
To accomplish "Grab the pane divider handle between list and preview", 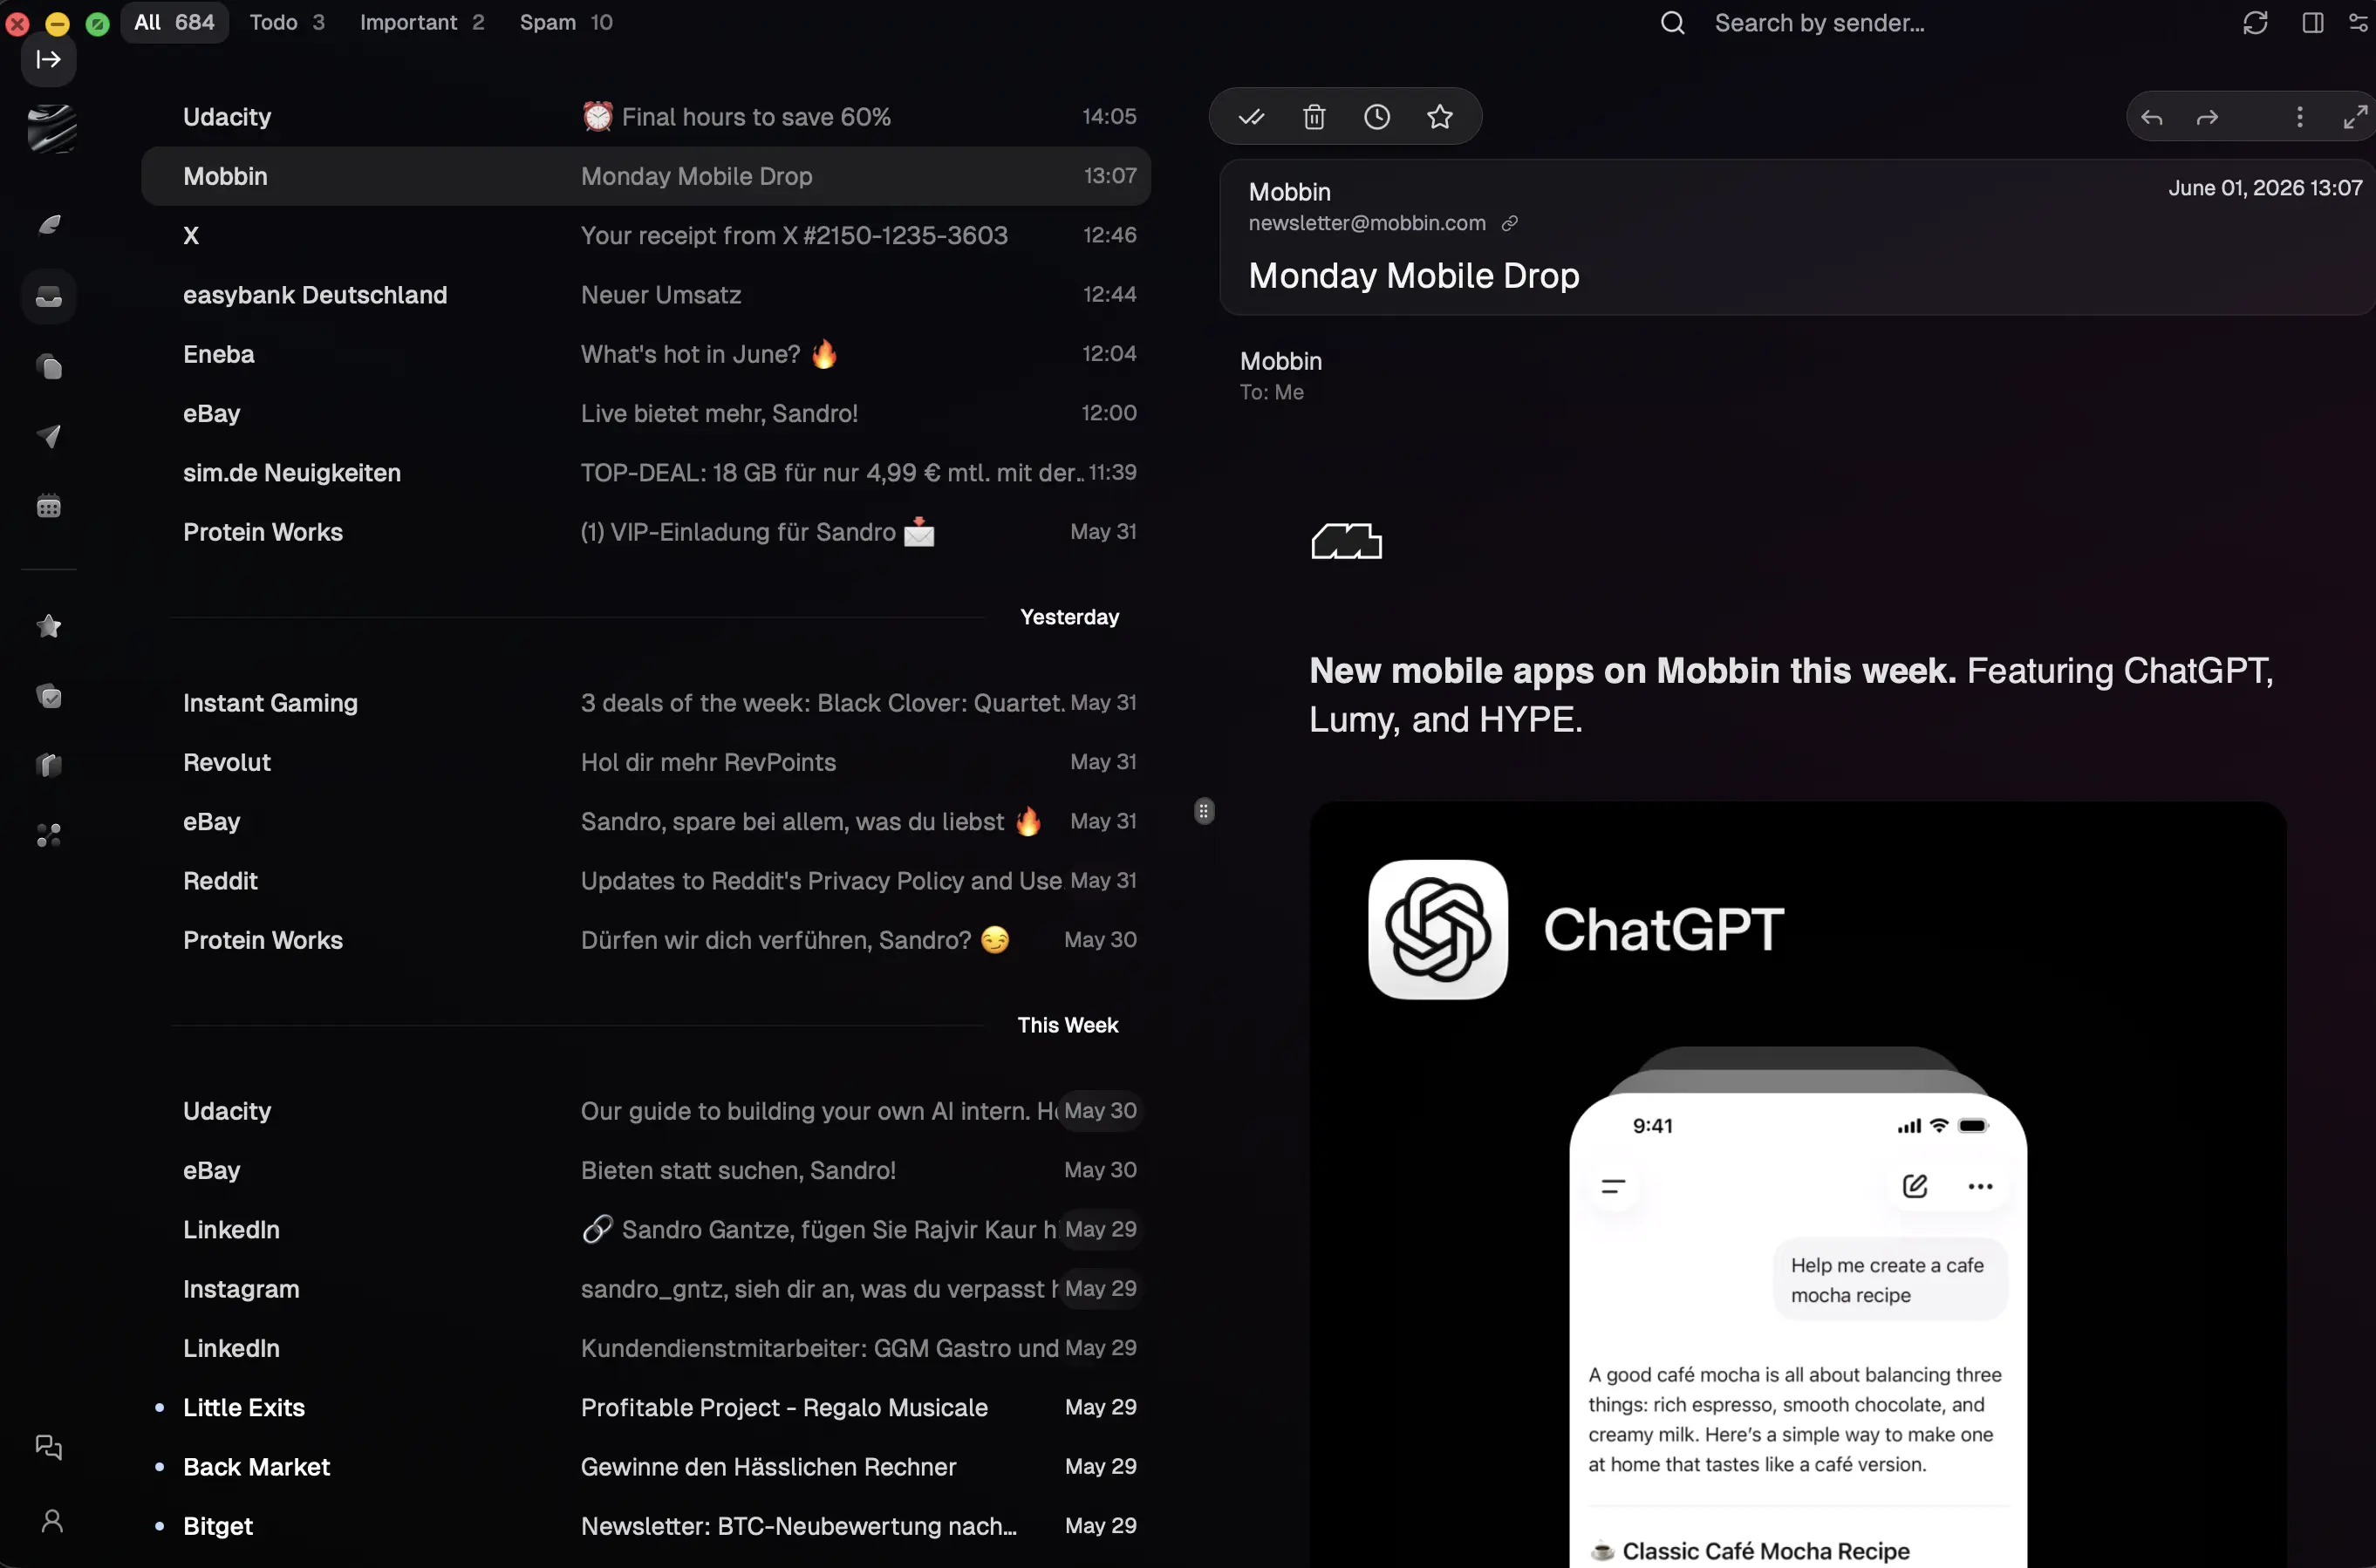I will tap(1203, 811).
